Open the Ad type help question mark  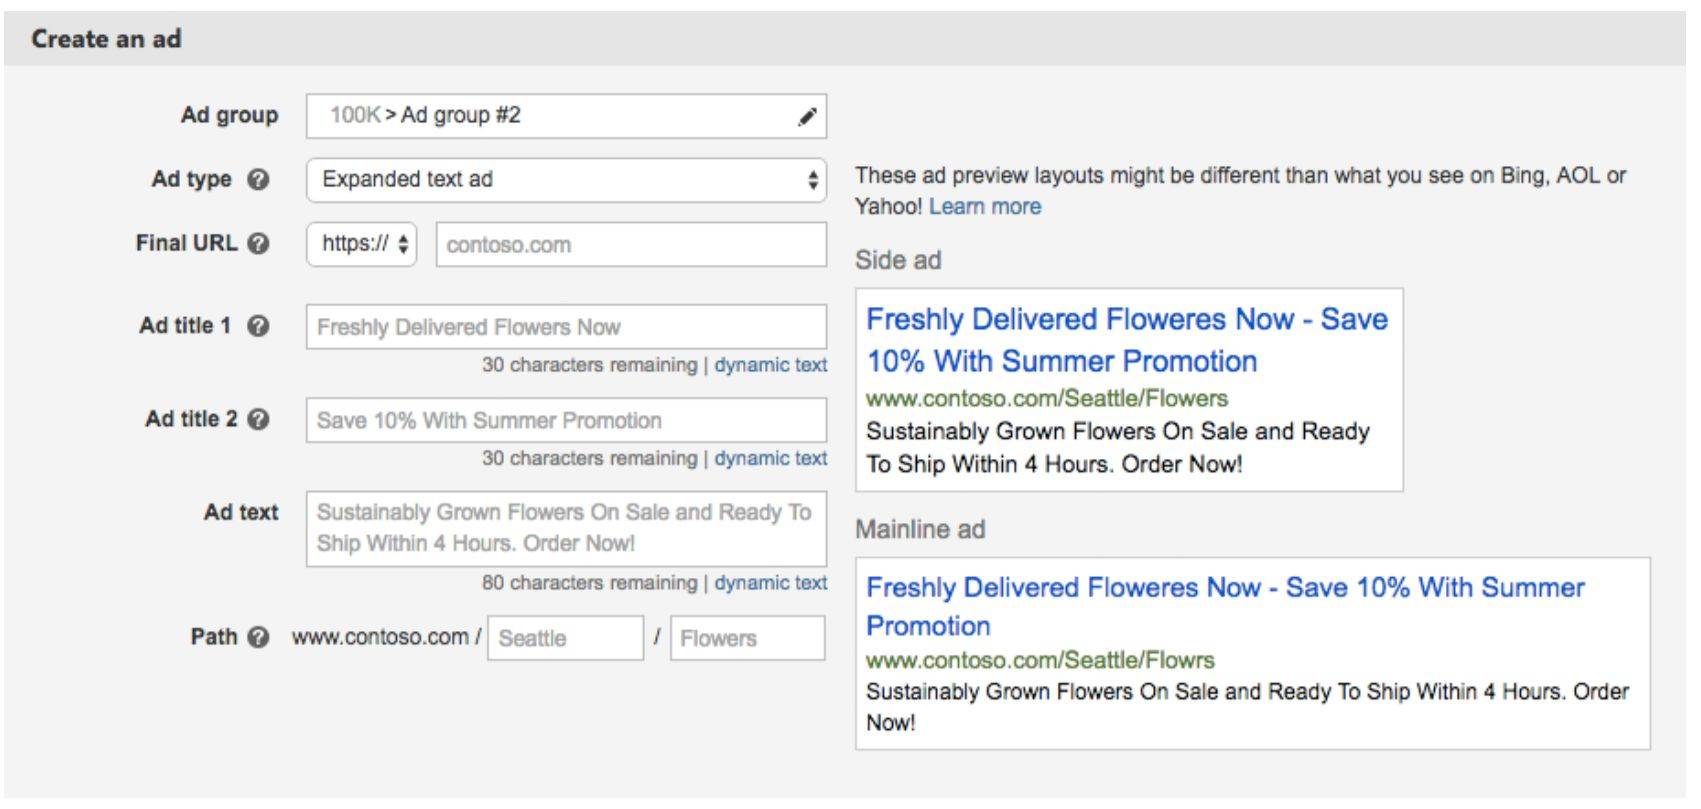click(x=258, y=180)
